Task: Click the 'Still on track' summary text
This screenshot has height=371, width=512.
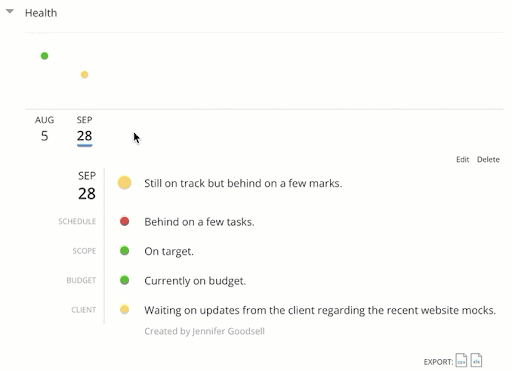Action: click(243, 183)
